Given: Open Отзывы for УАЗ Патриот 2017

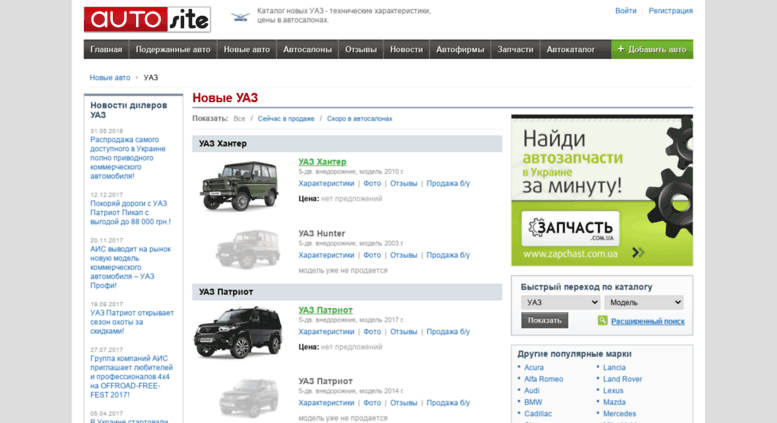Looking at the screenshot, I should pos(403,332).
